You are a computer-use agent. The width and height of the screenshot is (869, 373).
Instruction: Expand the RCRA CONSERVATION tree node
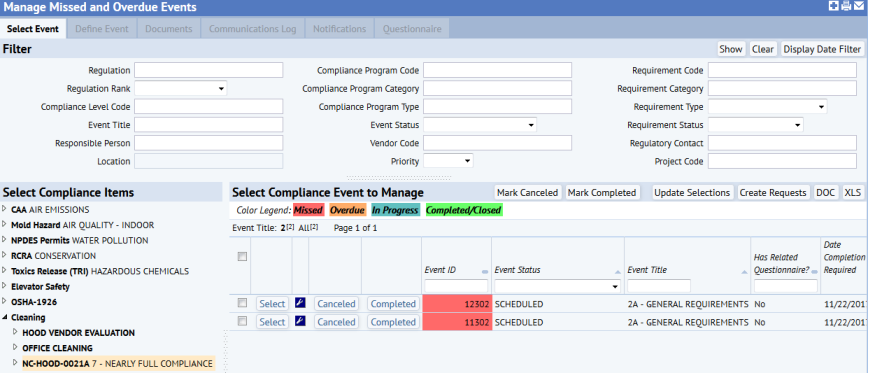(x=5, y=256)
